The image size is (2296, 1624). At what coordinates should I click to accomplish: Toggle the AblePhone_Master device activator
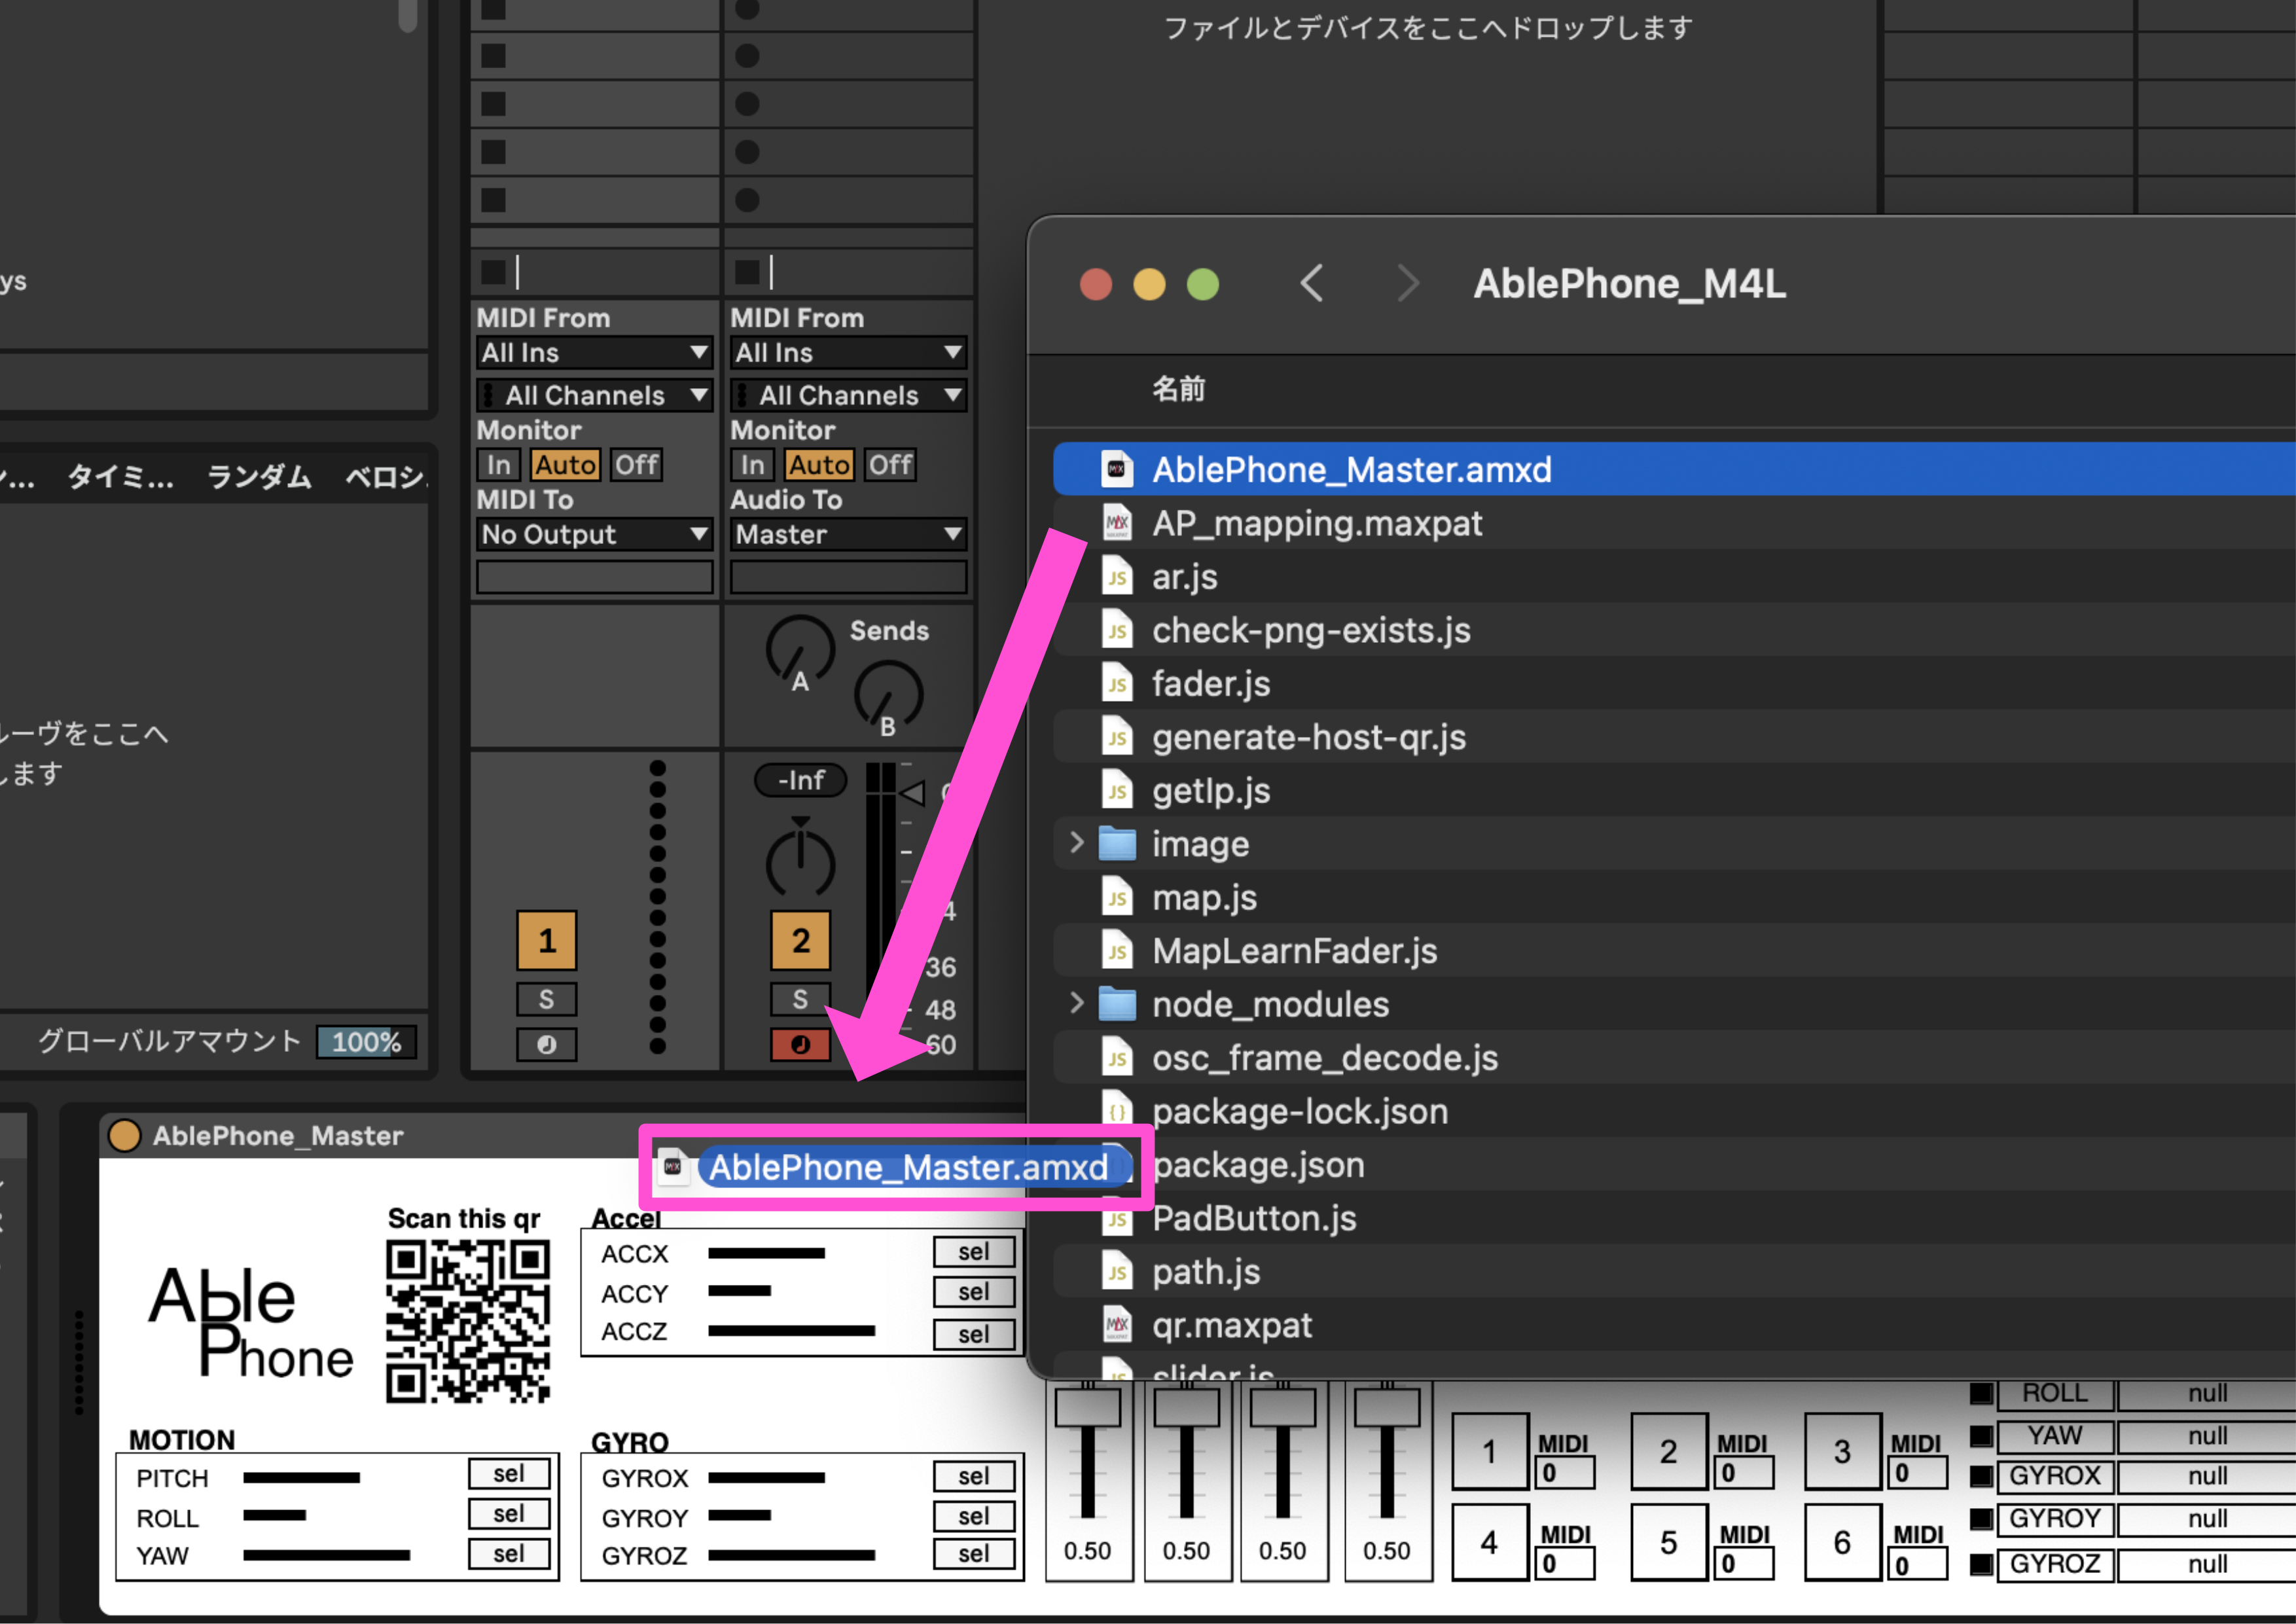point(124,1135)
